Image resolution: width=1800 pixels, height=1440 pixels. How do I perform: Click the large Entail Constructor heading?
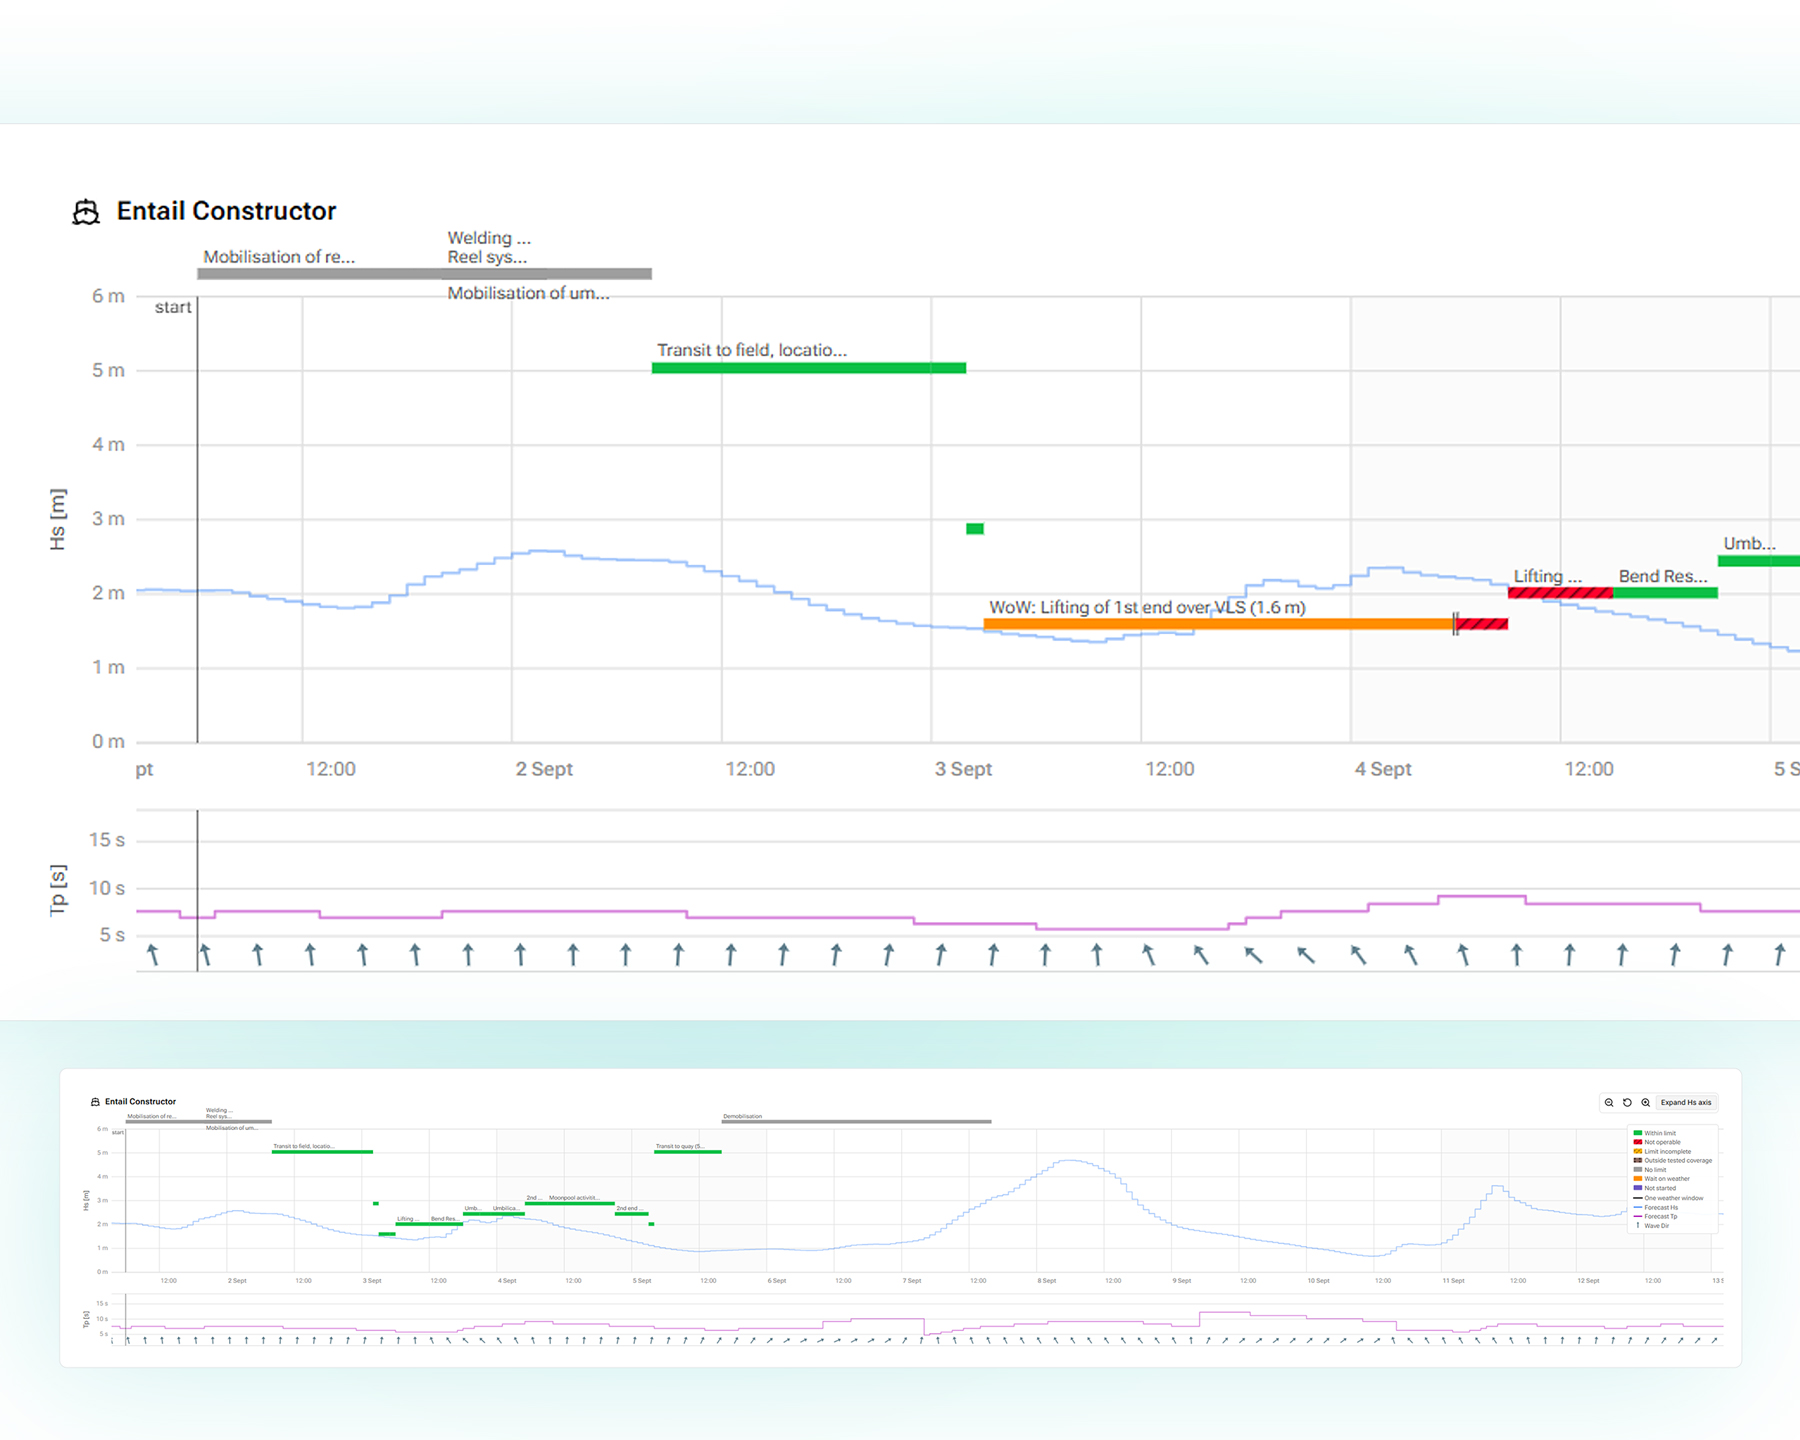[x=226, y=211]
